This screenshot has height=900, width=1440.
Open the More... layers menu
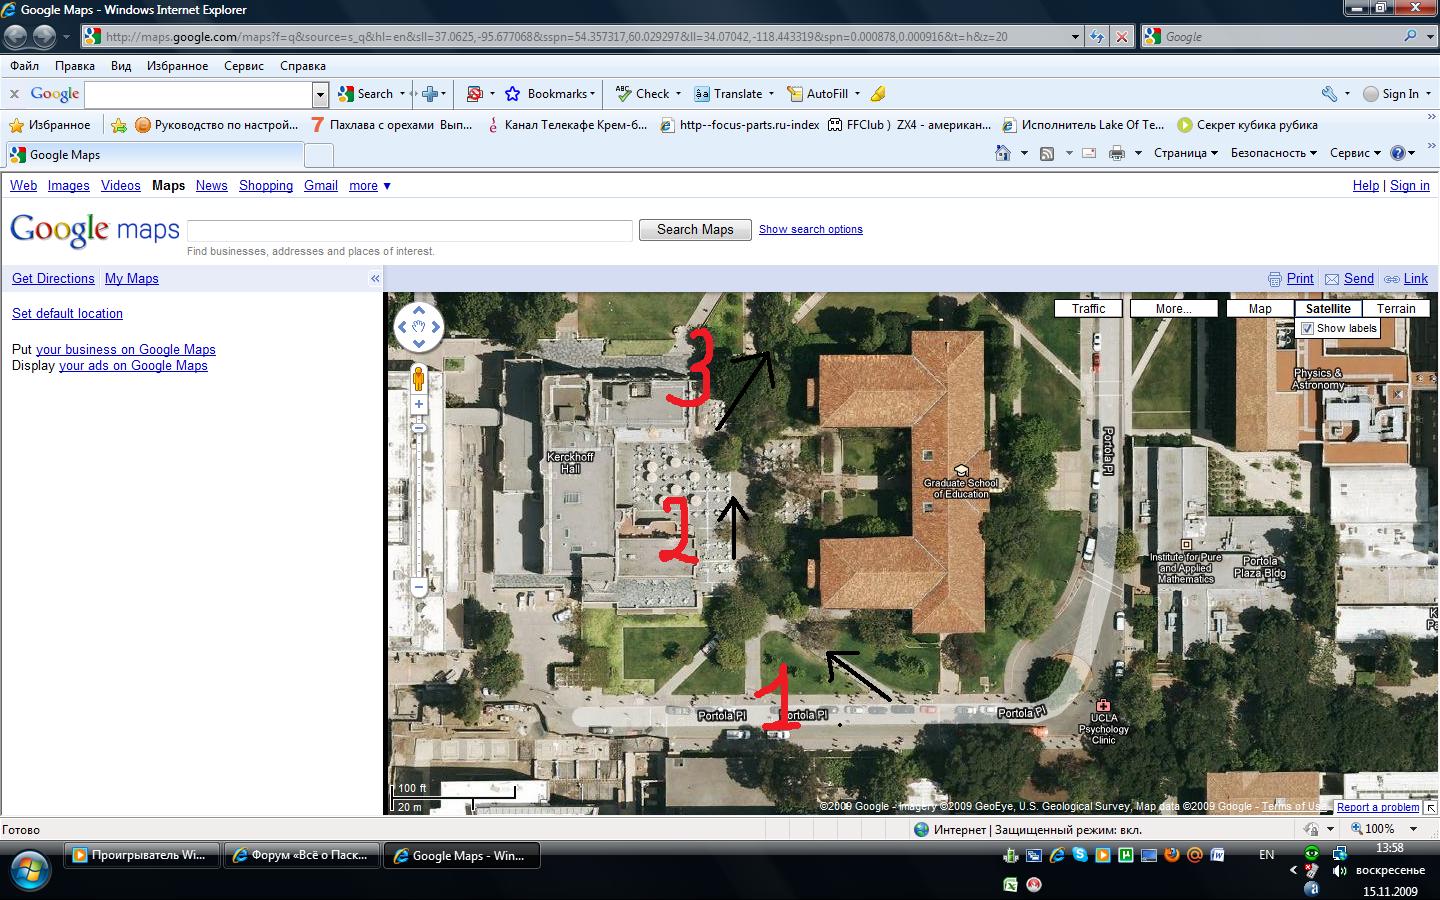(1173, 309)
